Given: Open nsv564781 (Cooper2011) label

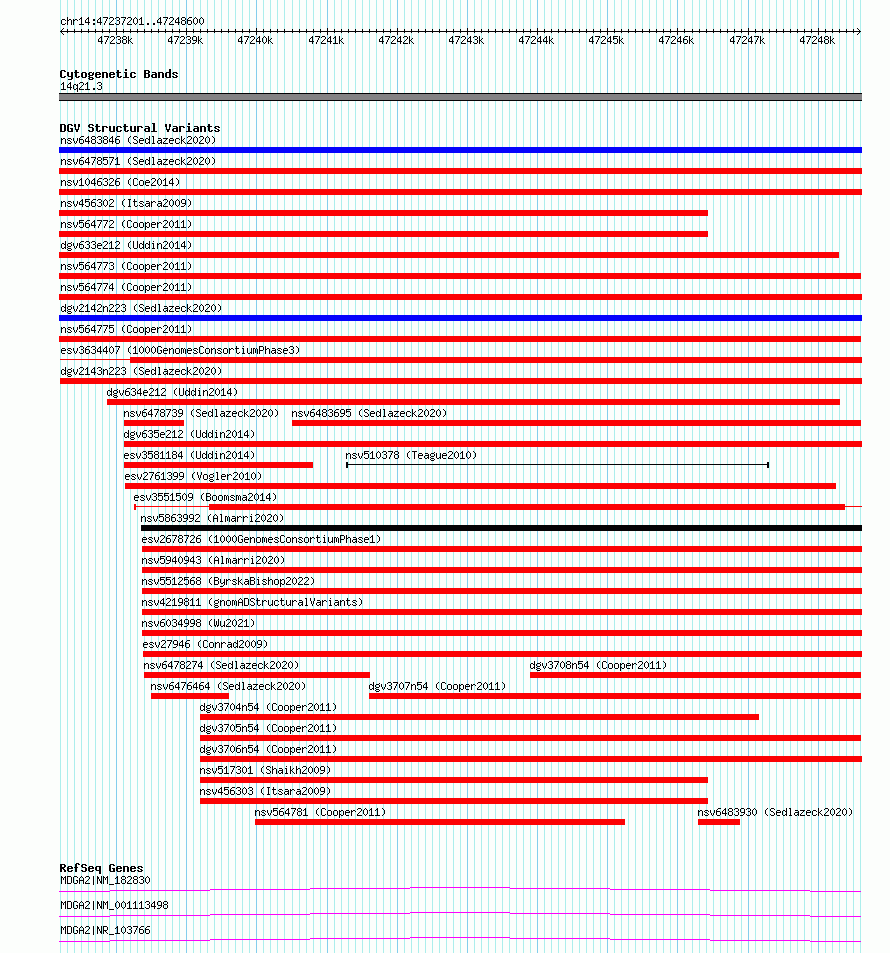Looking at the screenshot, I should pyautogui.click(x=320, y=812).
